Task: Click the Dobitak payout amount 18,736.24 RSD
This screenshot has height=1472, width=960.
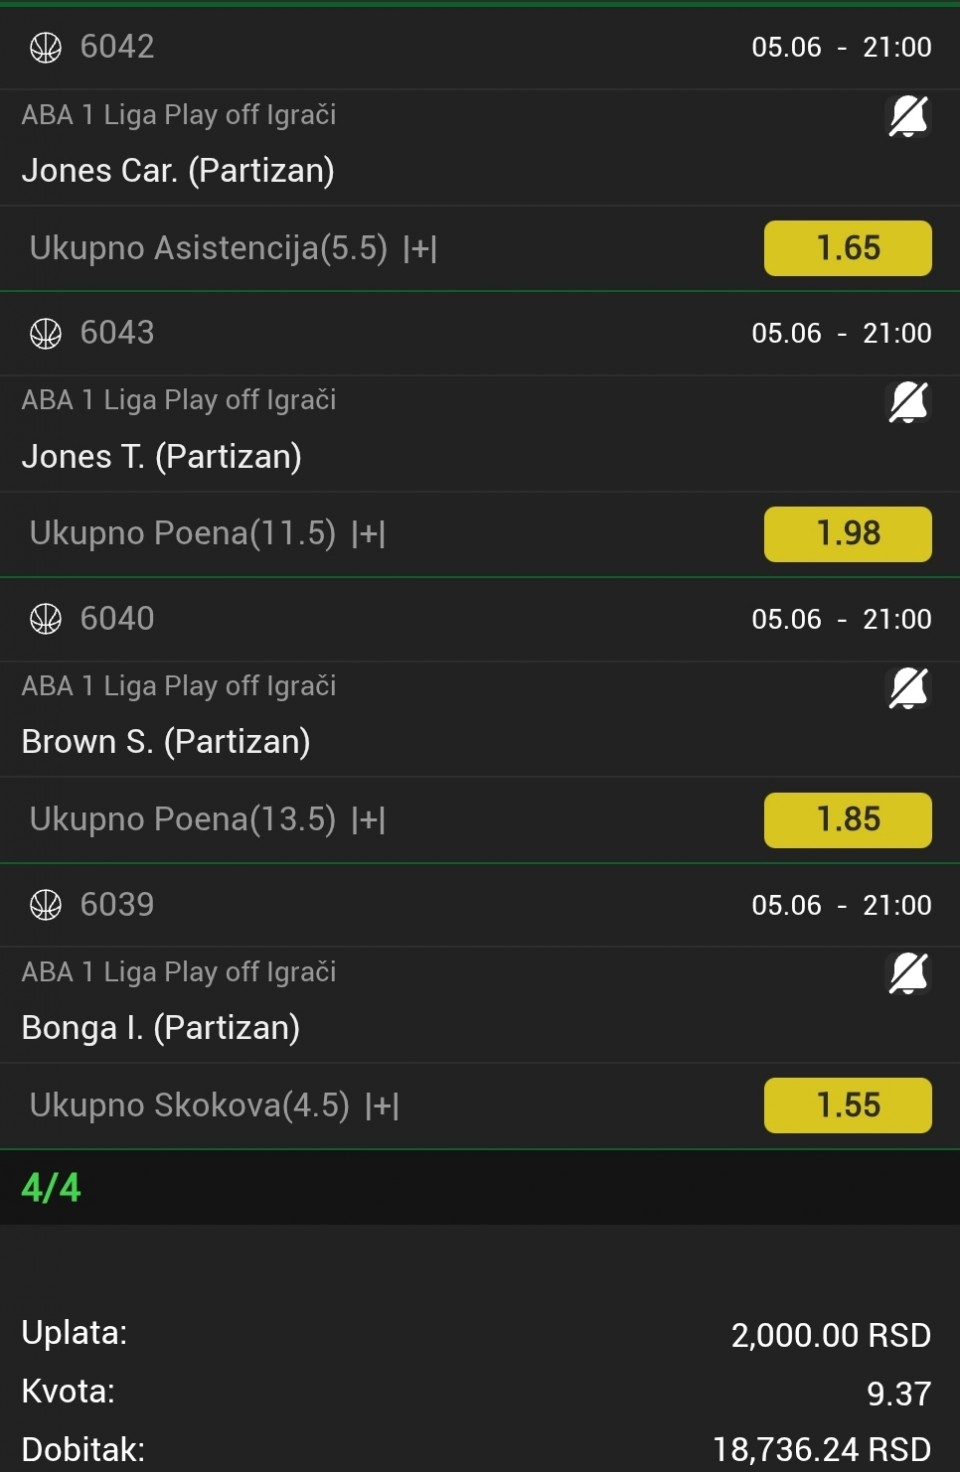Action: click(x=822, y=1449)
